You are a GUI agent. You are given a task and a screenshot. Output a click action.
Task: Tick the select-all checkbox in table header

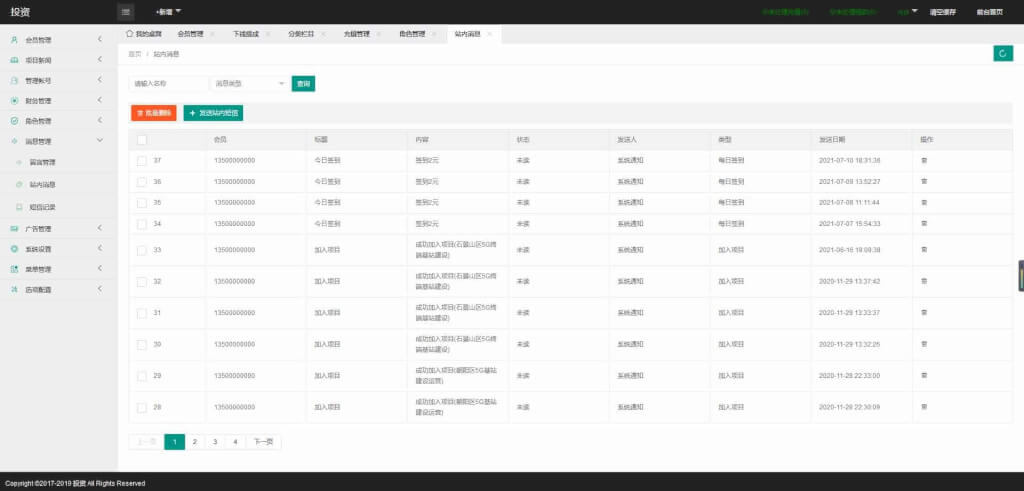point(142,140)
